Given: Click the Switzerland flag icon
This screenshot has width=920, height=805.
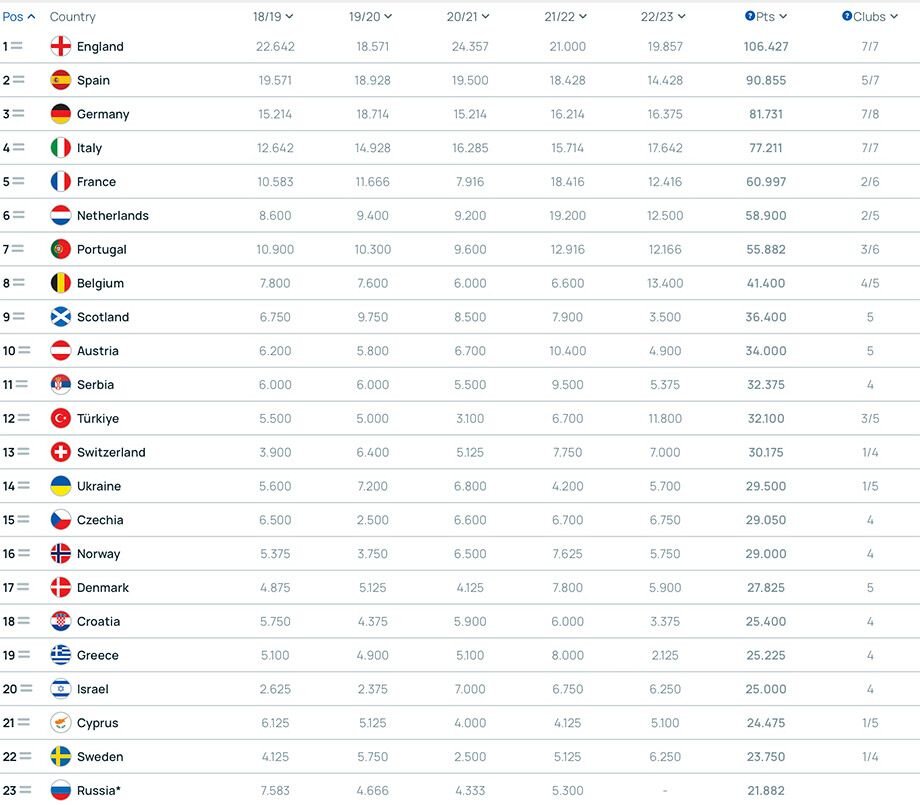Looking at the screenshot, I should coord(60,452).
